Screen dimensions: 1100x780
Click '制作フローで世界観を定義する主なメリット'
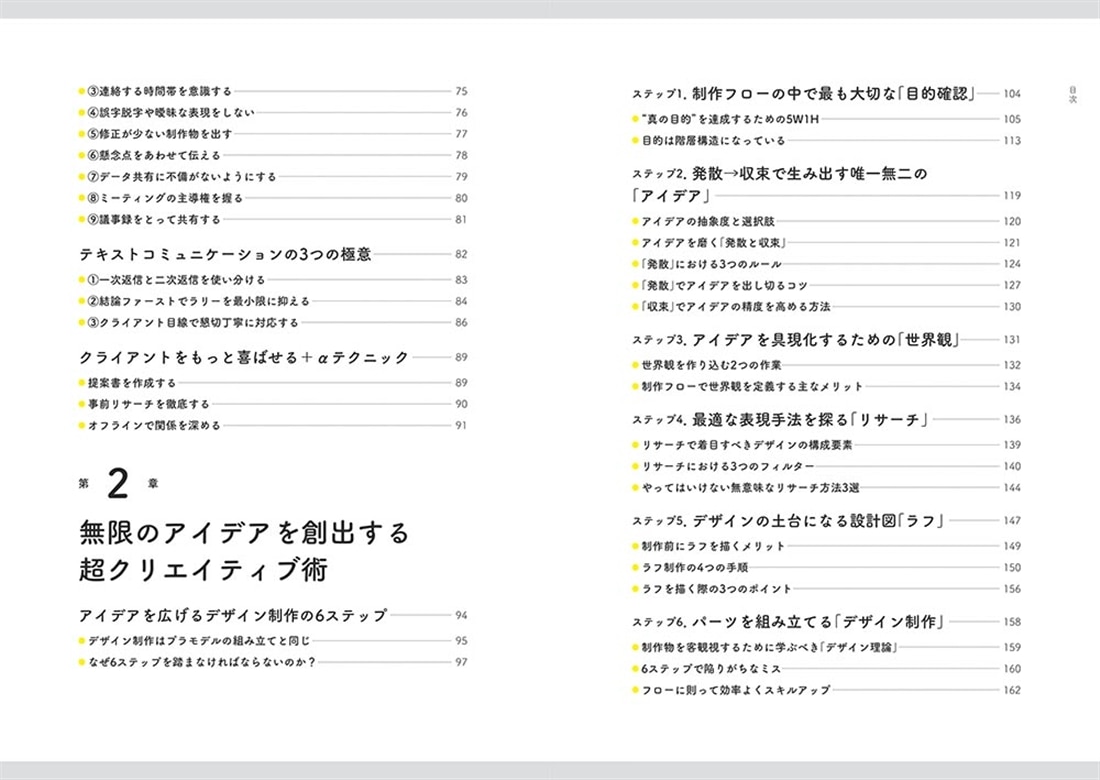(752, 386)
